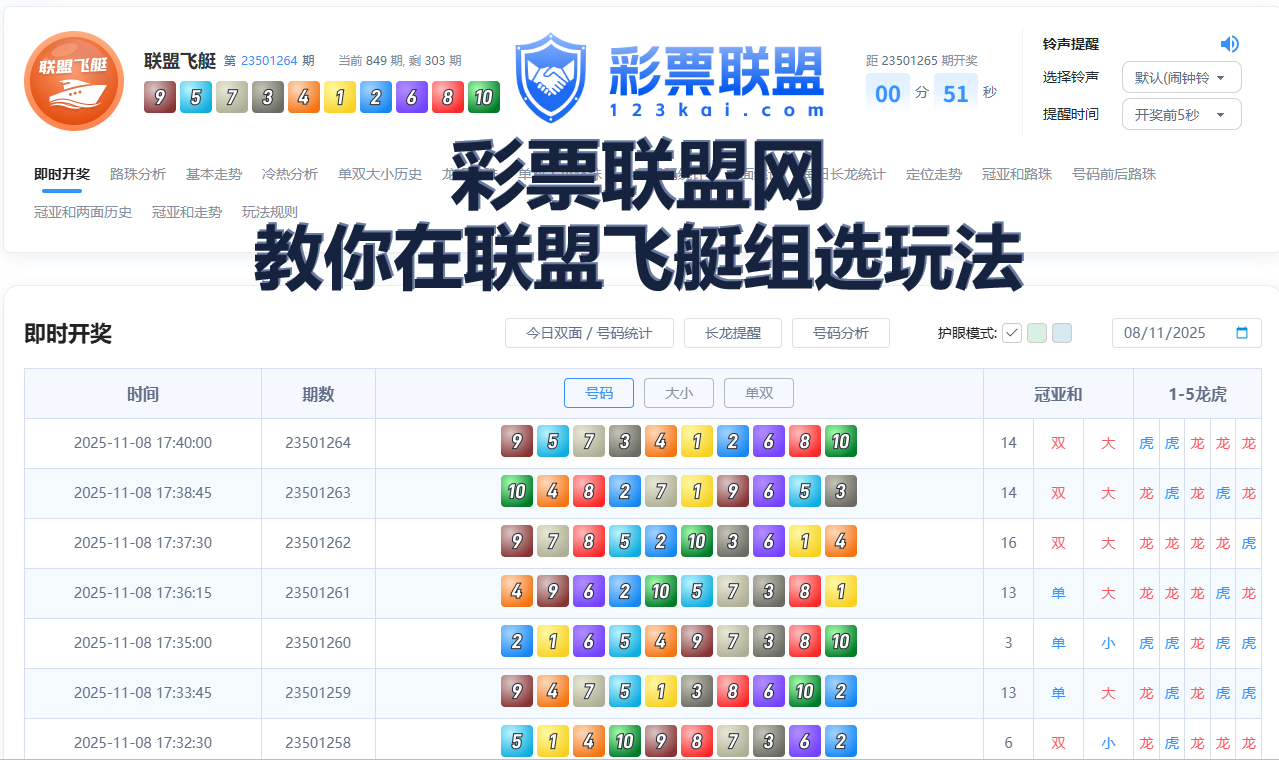Mute the sound via the speaker icon
This screenshot has height=760, width=1279.
tap(1229, 44)
